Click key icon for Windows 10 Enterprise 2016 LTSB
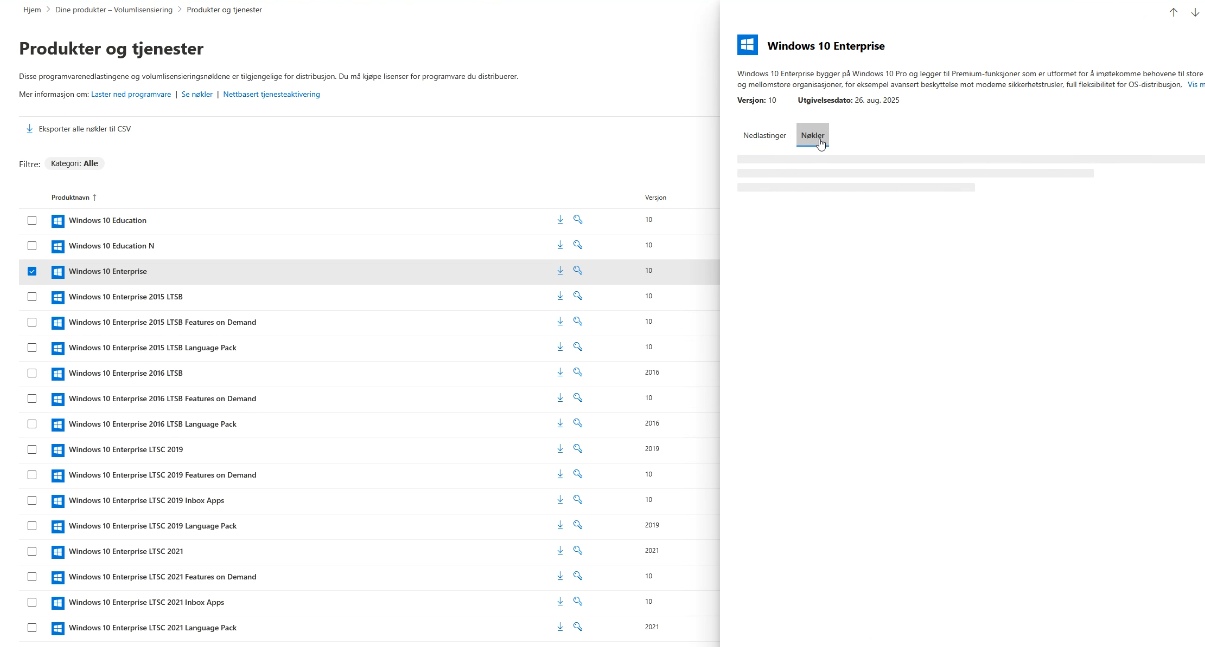Image resolution: width=1205 pixels, height=647 pixels. pos(578,372)
